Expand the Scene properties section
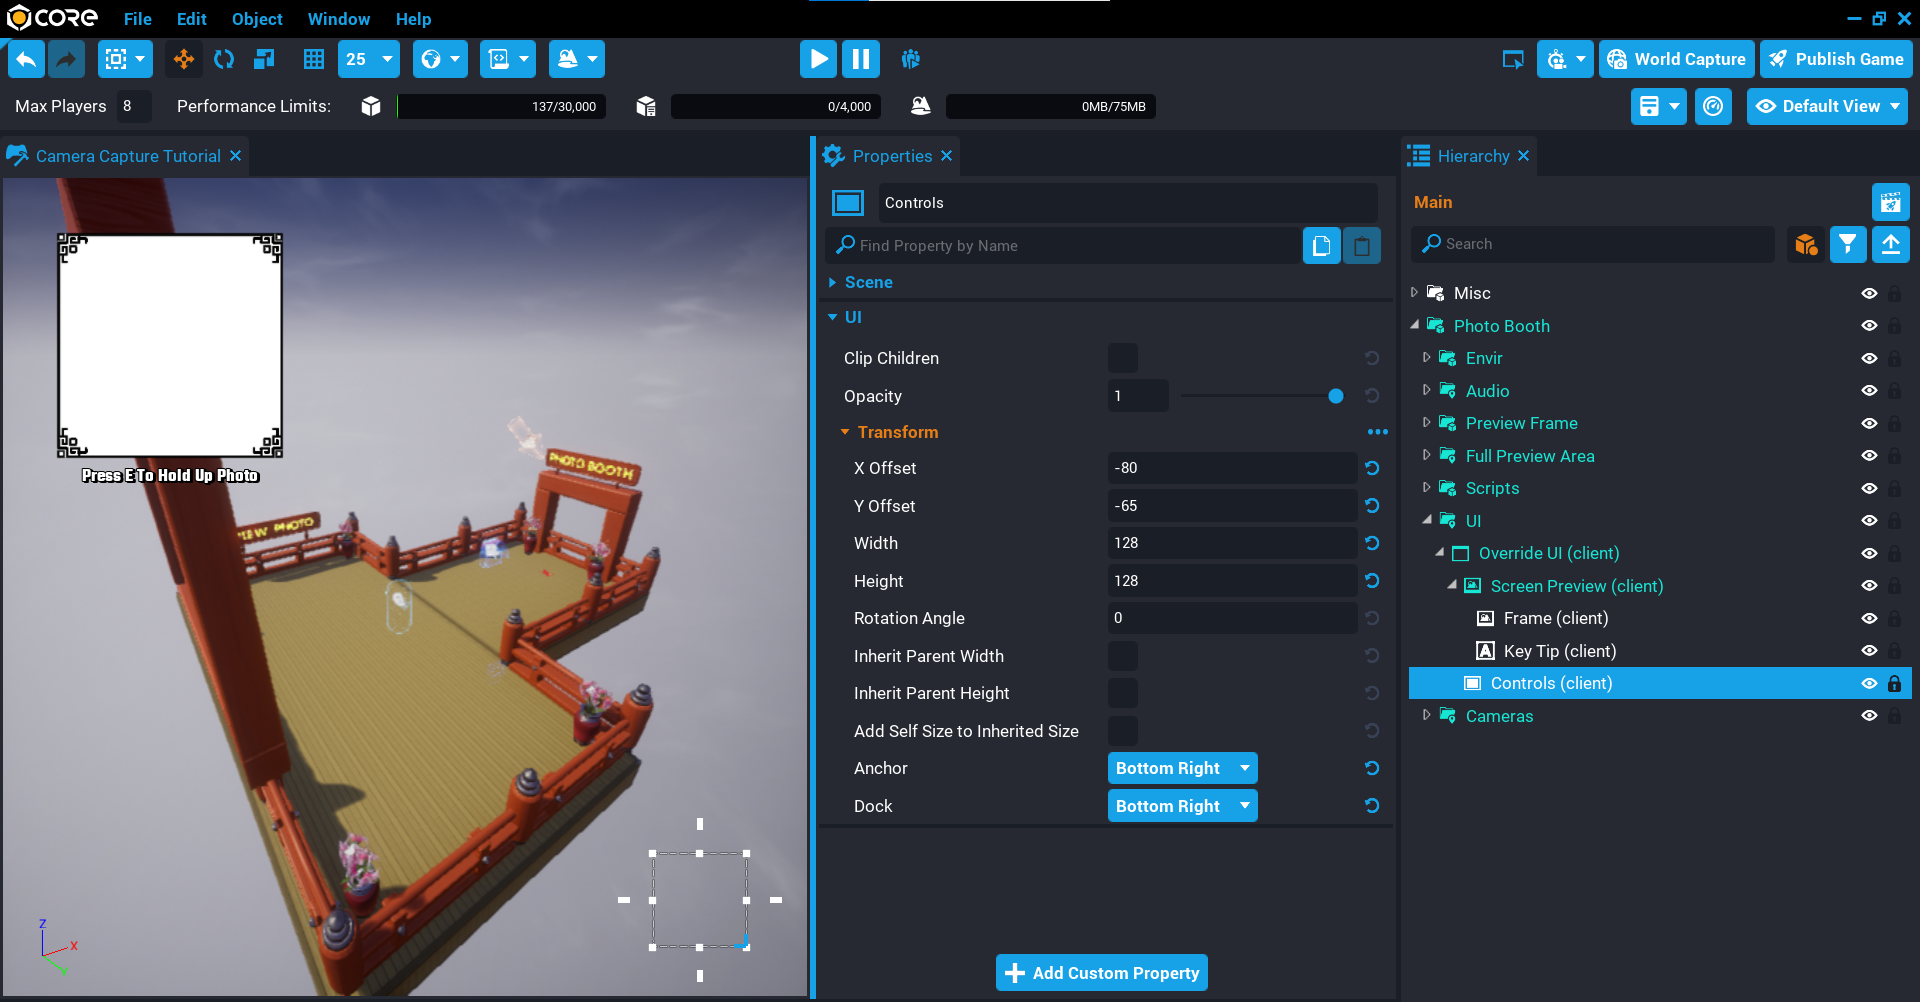This screenshot has width=1920, height=1002. [833, 282]
